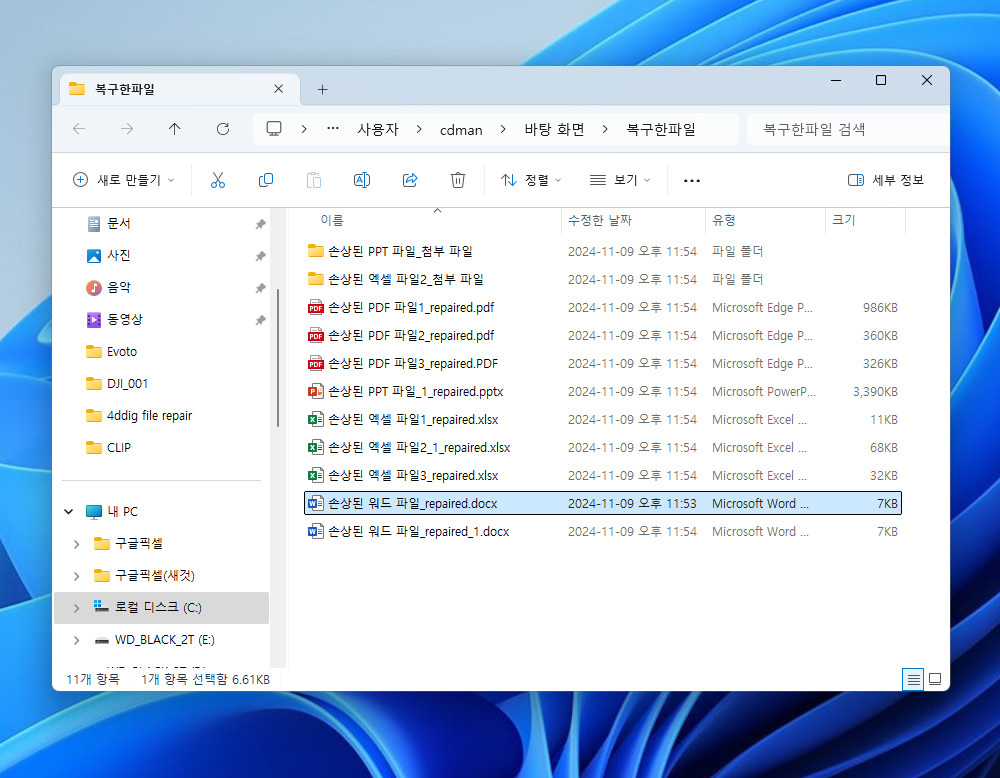
Task: Open 동영상 in the sidebar
Action: [x=124, y=319]
